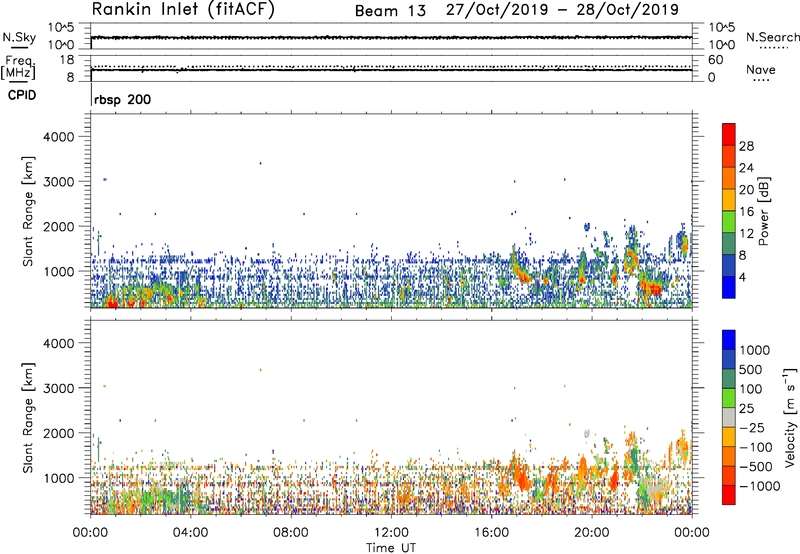
Task: Click the 'Power [dB]' colorbar label
Action: pyautogui.click(x=764, y=211)
